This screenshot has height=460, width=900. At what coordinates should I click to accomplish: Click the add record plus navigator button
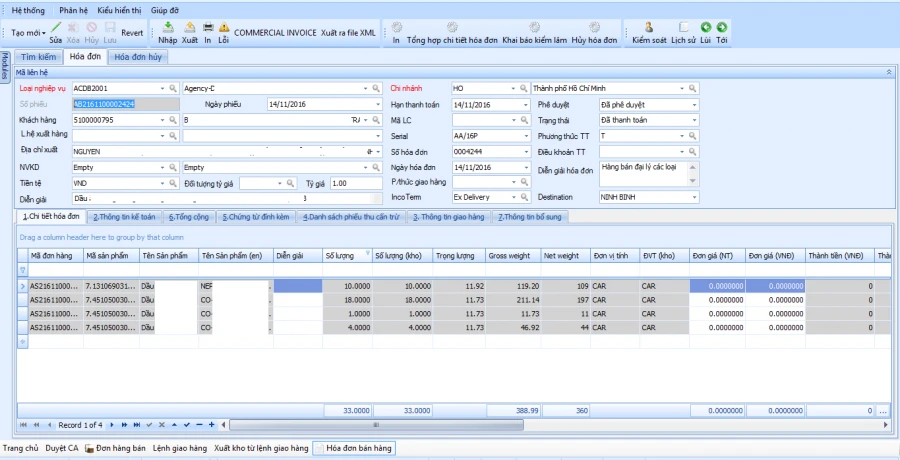212,425
